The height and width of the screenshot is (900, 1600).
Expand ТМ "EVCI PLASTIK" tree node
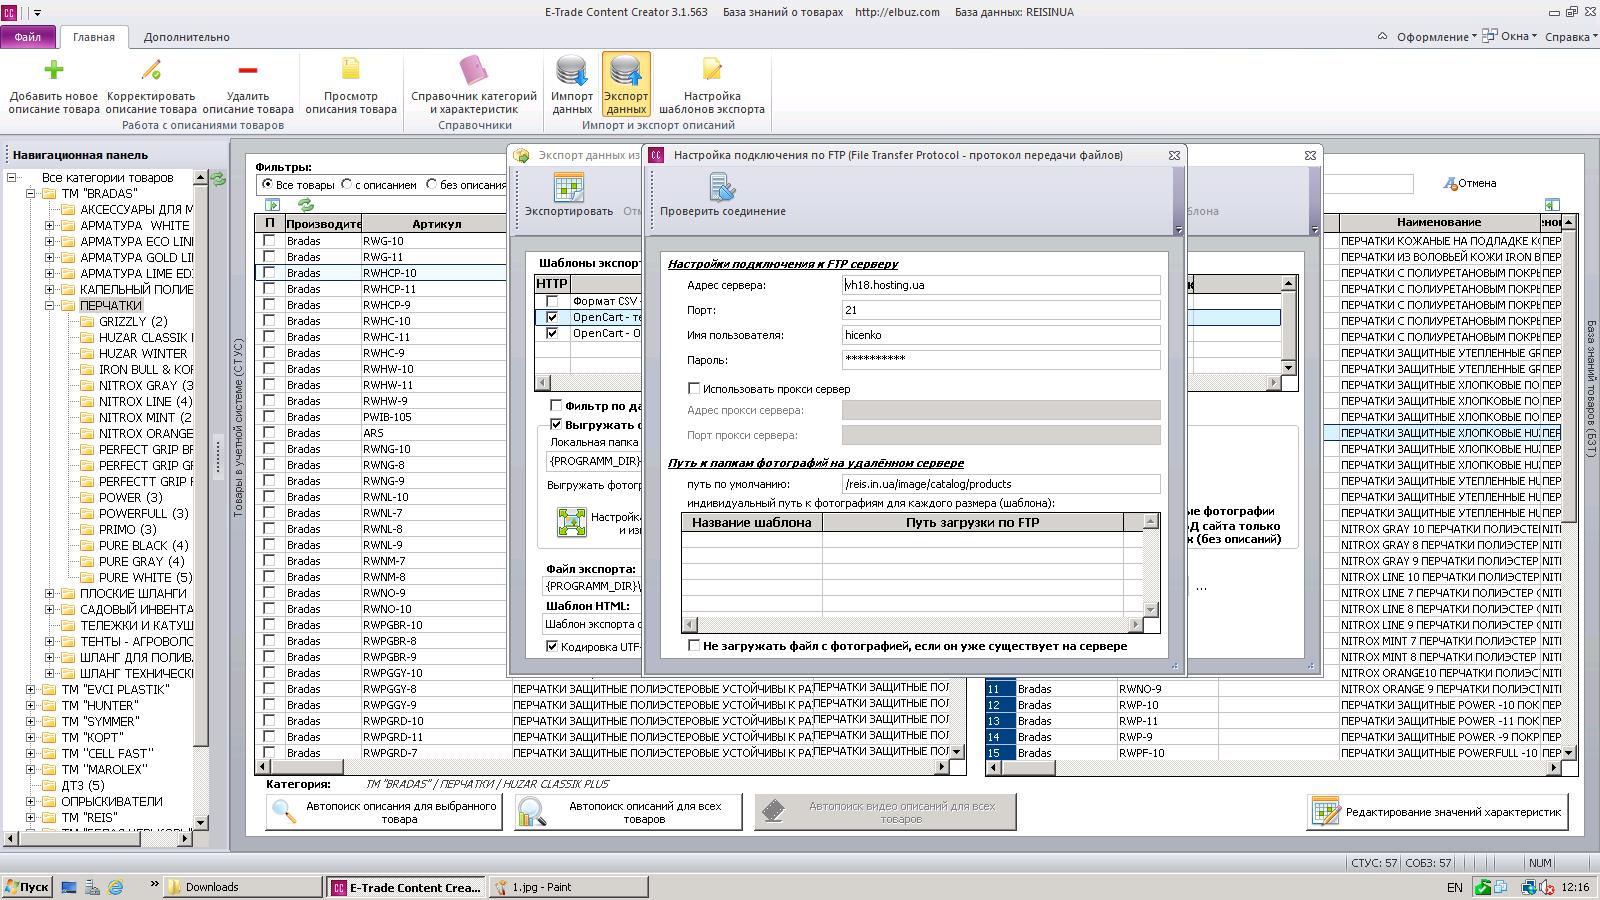pyautogui.click(x=30, y=690)
